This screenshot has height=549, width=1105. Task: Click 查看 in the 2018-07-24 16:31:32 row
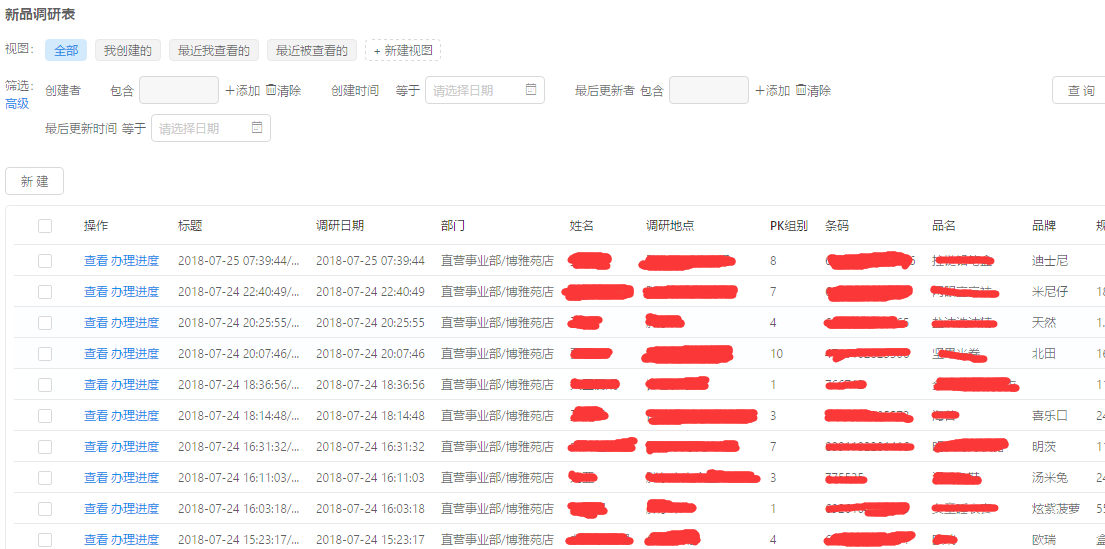tap(96, 447)
